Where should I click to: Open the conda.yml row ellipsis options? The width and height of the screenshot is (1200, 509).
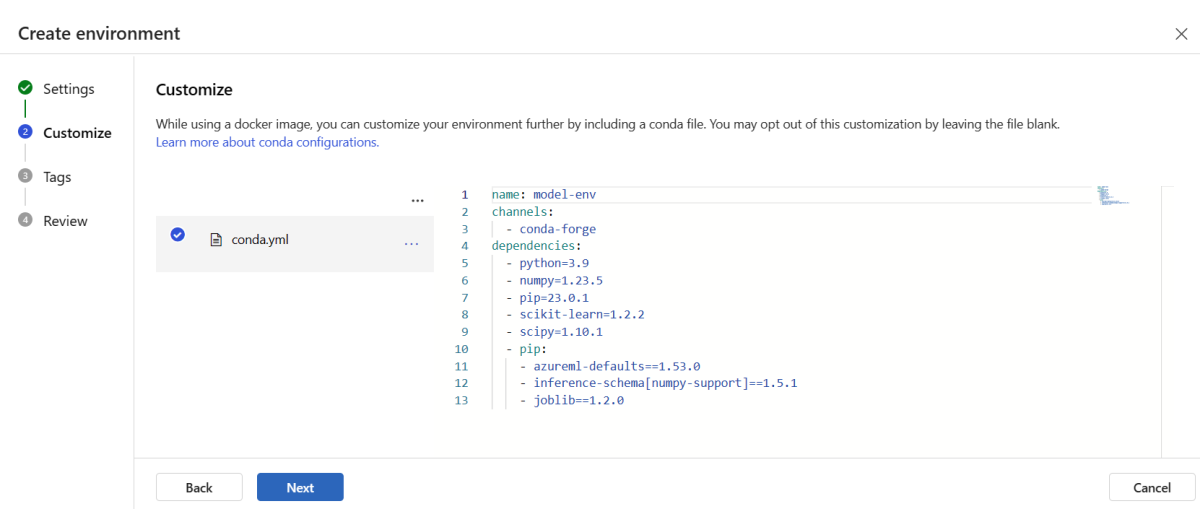411,243
